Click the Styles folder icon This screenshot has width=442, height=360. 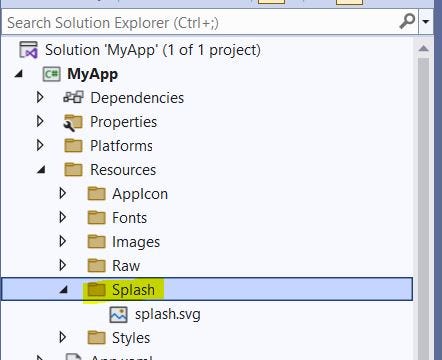97,338
